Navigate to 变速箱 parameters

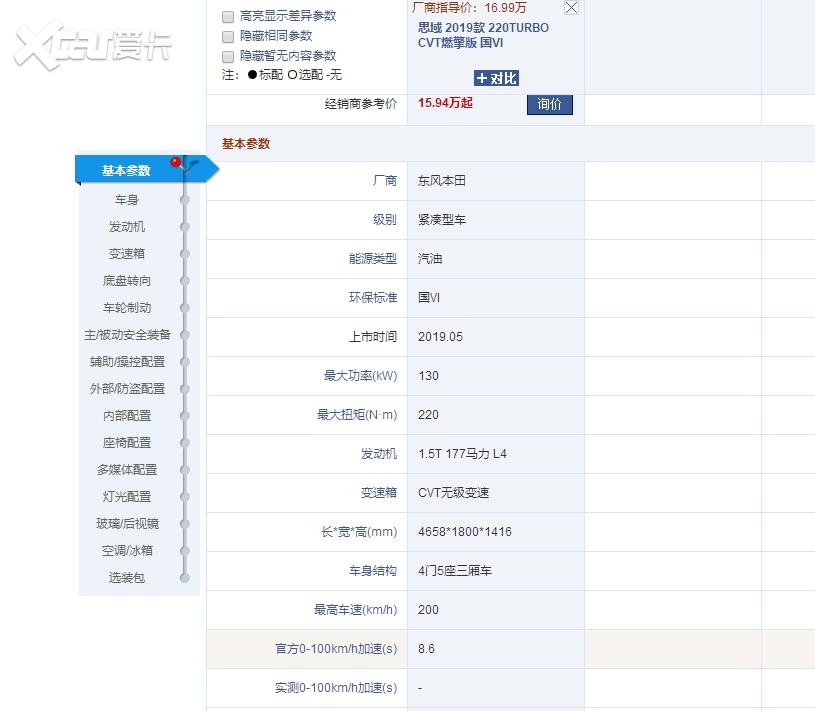(x=127, y=254)
